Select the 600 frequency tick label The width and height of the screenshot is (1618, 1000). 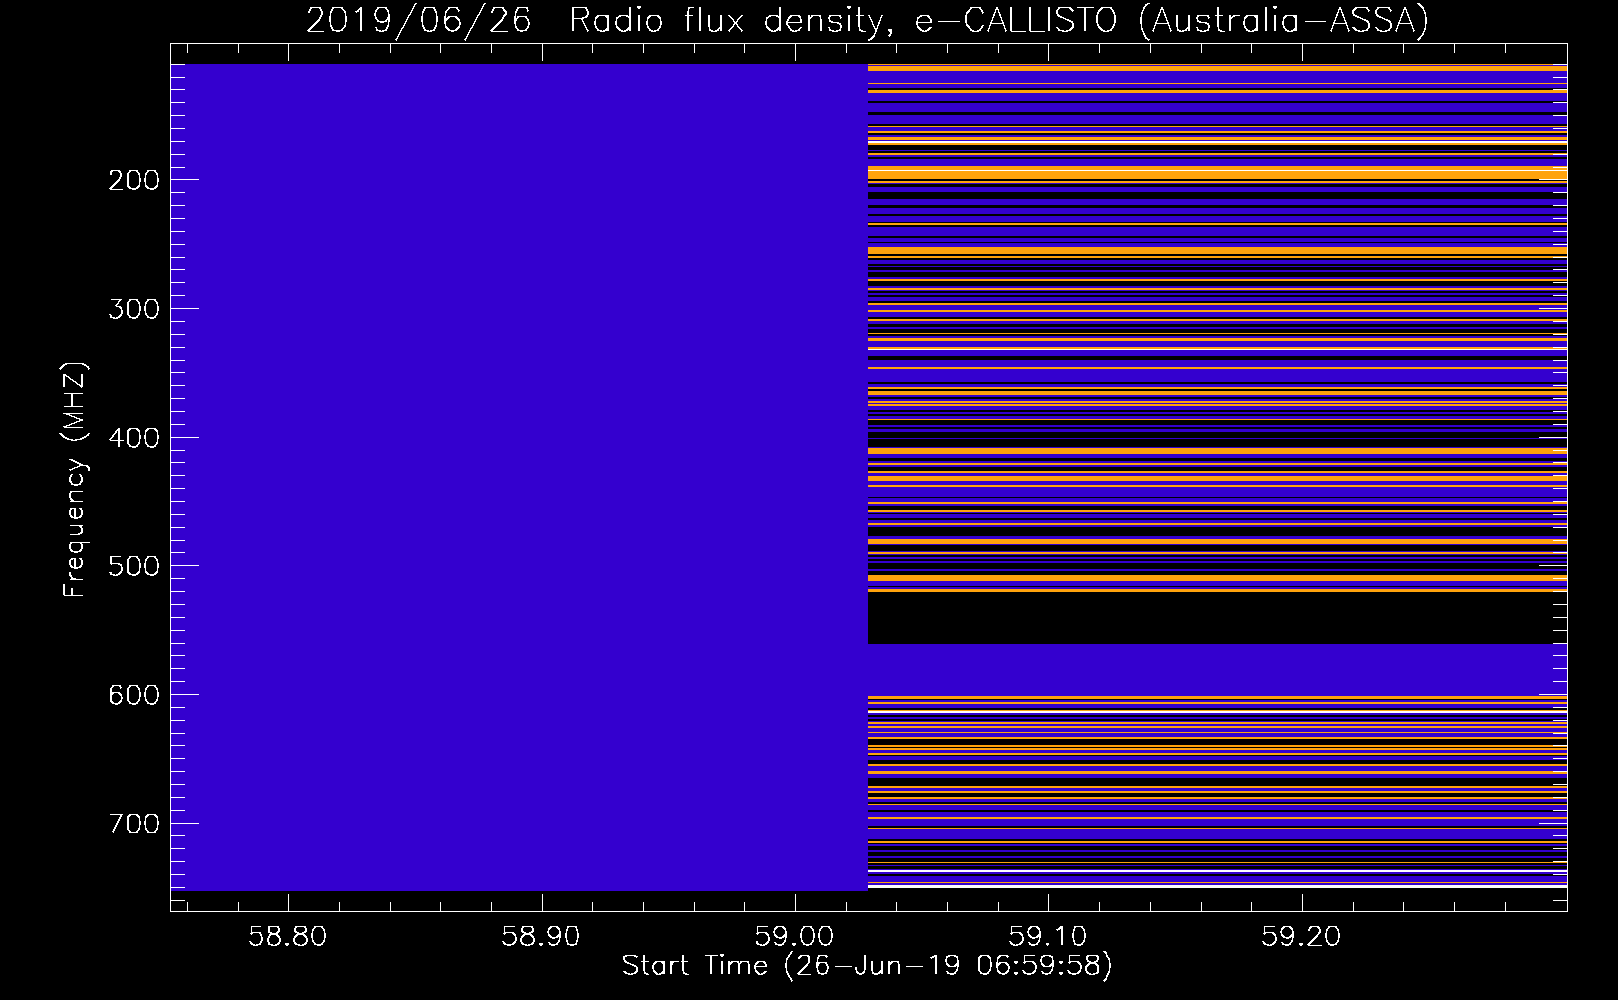click(133, 695)
